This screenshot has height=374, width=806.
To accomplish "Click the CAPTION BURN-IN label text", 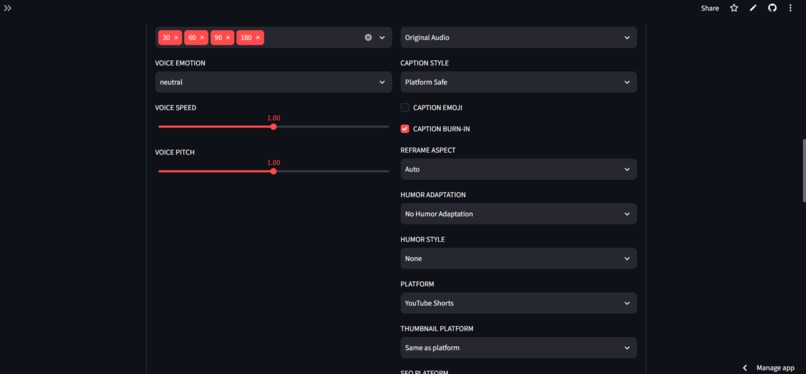I will [x=442, y=129].
